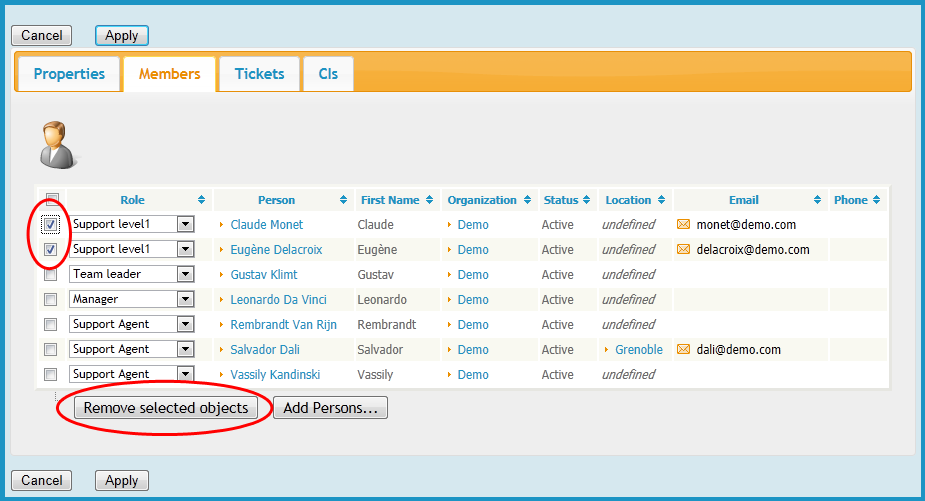The image size is (925, 501).
Task: Click envelope icon next to delacroix@demo.com
Action: tap(684, 250)
